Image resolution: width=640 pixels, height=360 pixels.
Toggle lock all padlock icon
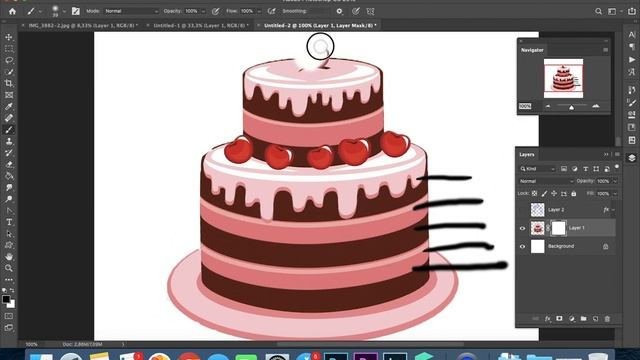573,193
